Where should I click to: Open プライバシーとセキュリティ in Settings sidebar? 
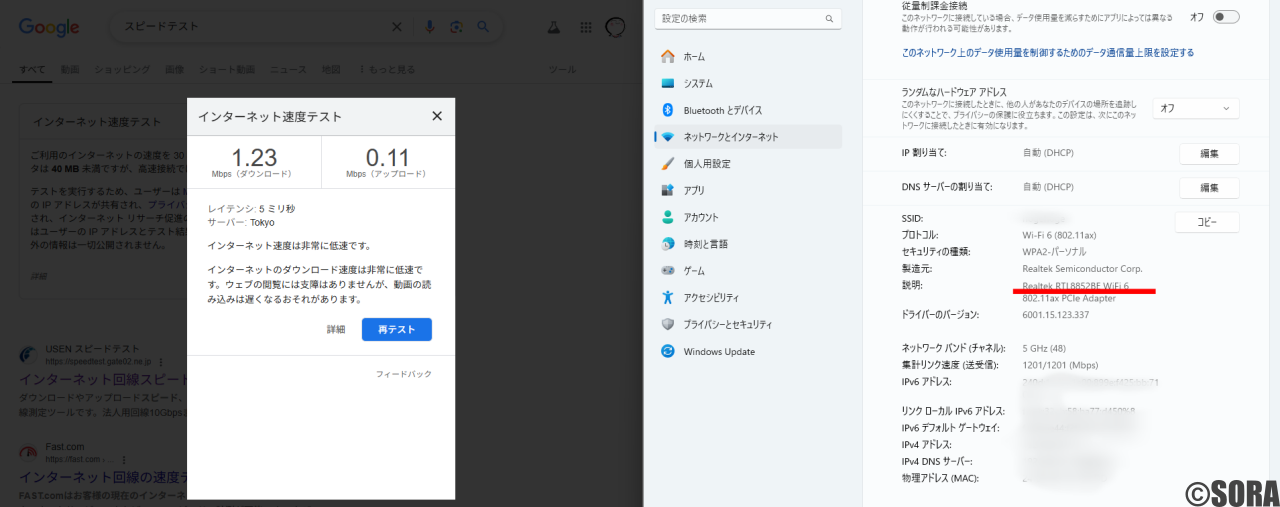pos(748,324)
